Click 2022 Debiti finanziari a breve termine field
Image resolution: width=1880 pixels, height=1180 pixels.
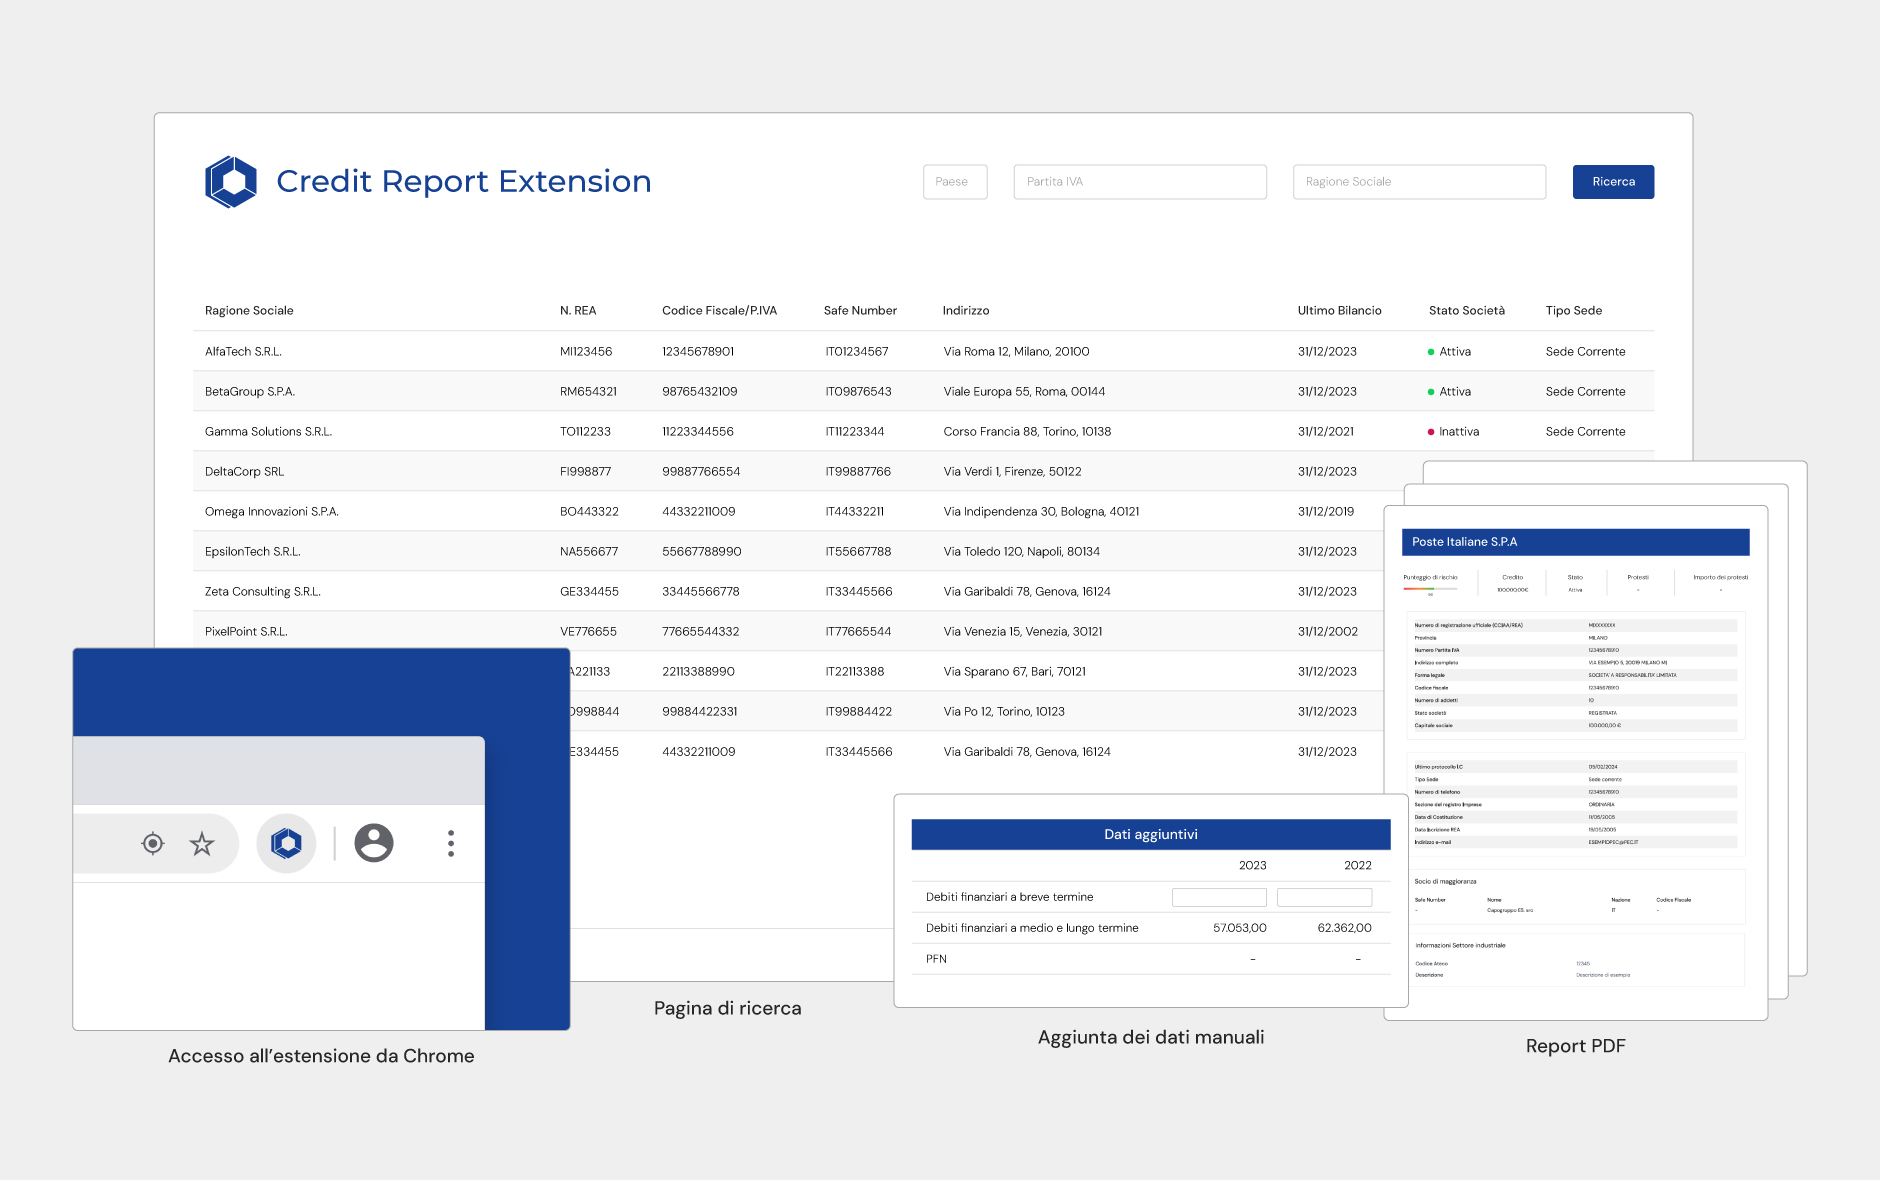tap(1324, 898)
